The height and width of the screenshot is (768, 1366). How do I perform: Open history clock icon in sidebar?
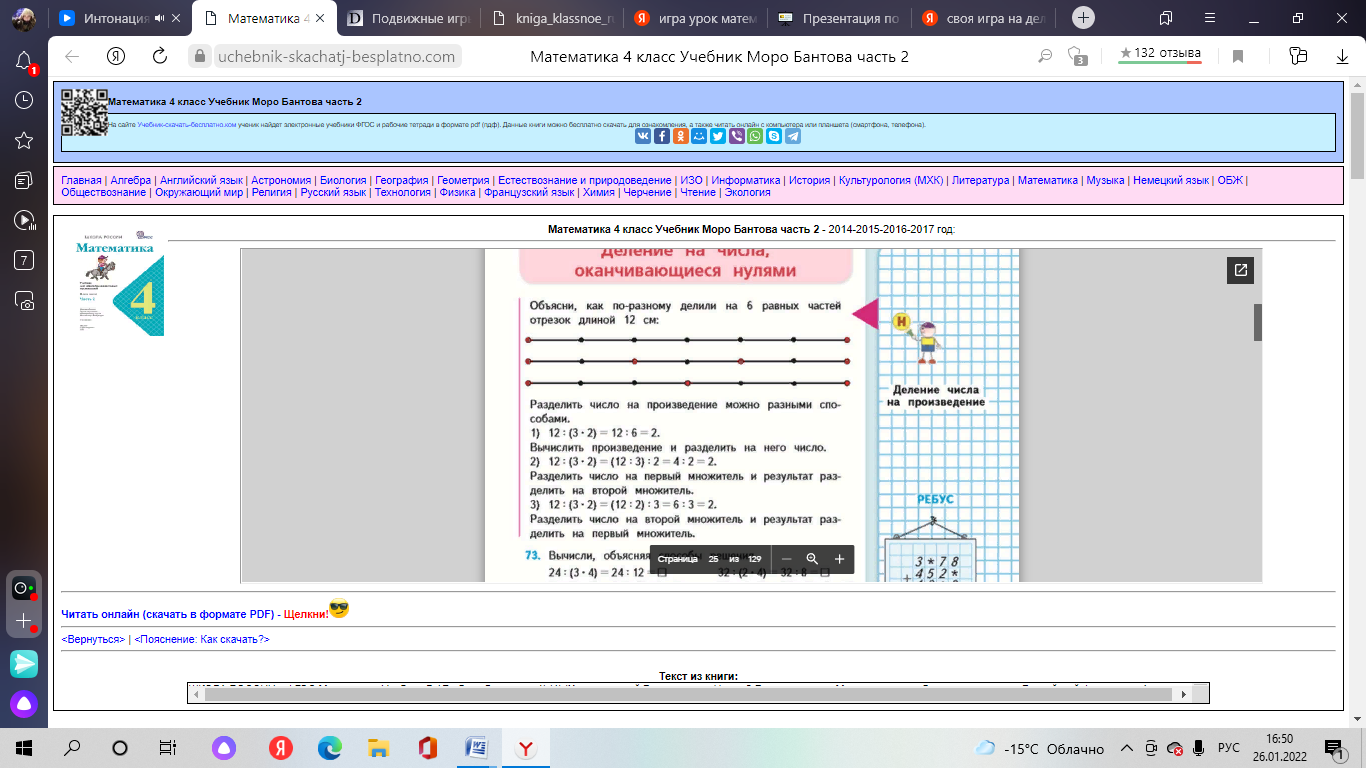click(25, 100)
